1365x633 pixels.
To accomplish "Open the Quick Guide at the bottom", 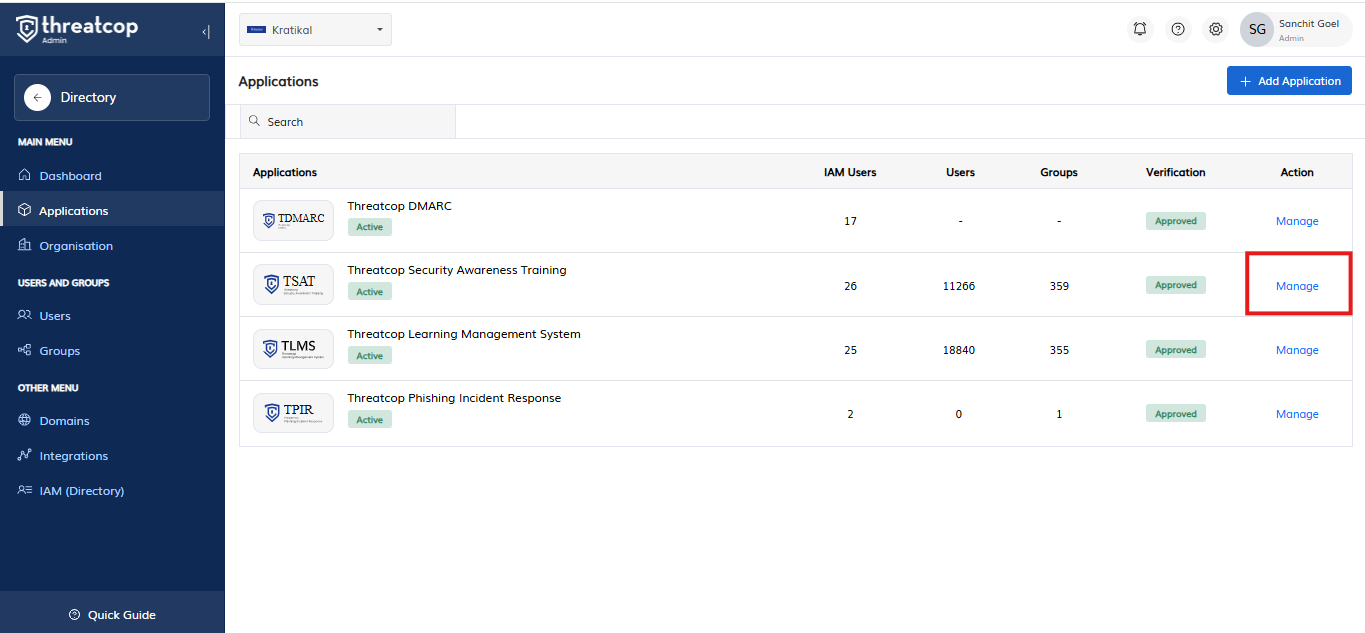I will (x=112, y=615).
